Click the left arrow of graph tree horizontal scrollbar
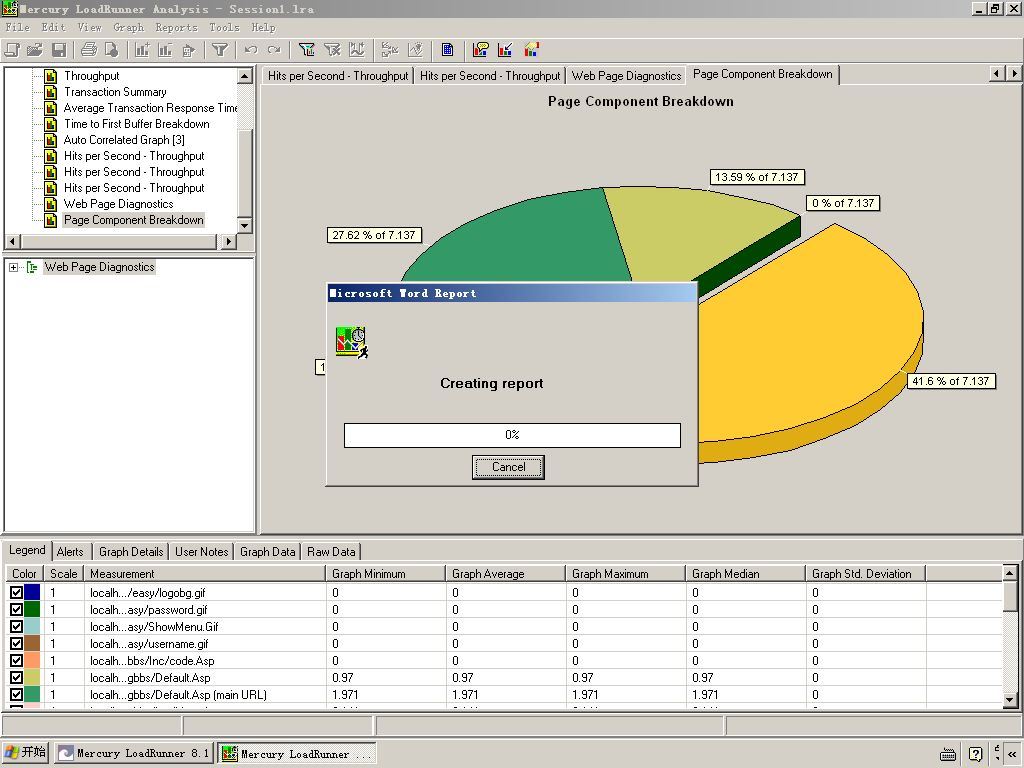 click(x=12, y=242)
